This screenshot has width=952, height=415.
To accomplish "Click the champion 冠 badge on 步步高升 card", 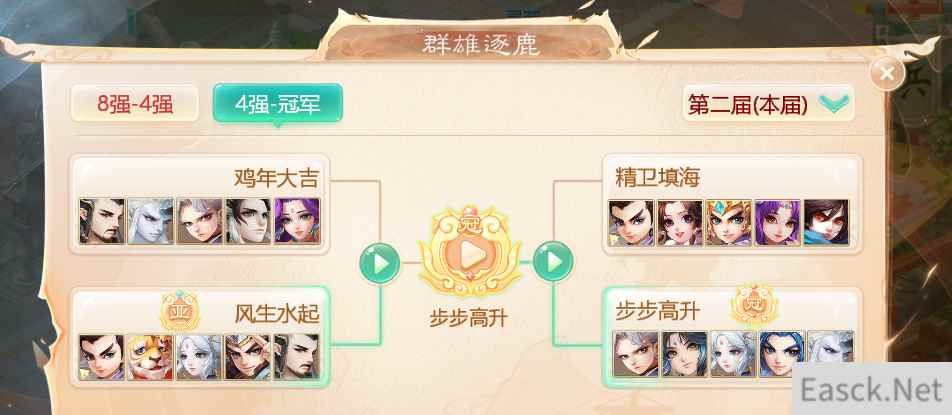I will (x=753, y=304).
